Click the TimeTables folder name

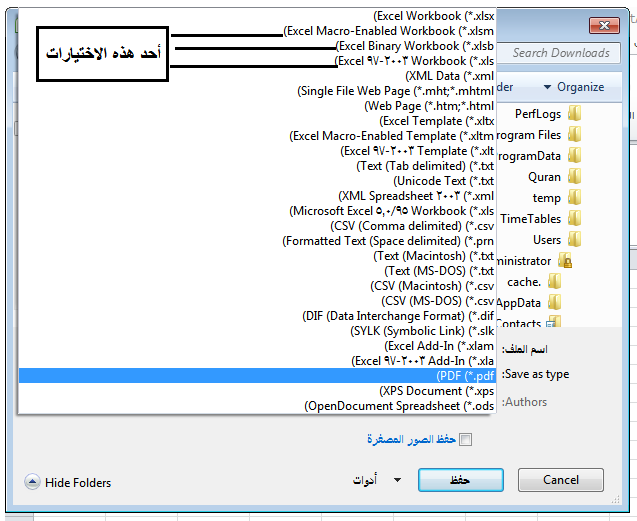point(531,219)
